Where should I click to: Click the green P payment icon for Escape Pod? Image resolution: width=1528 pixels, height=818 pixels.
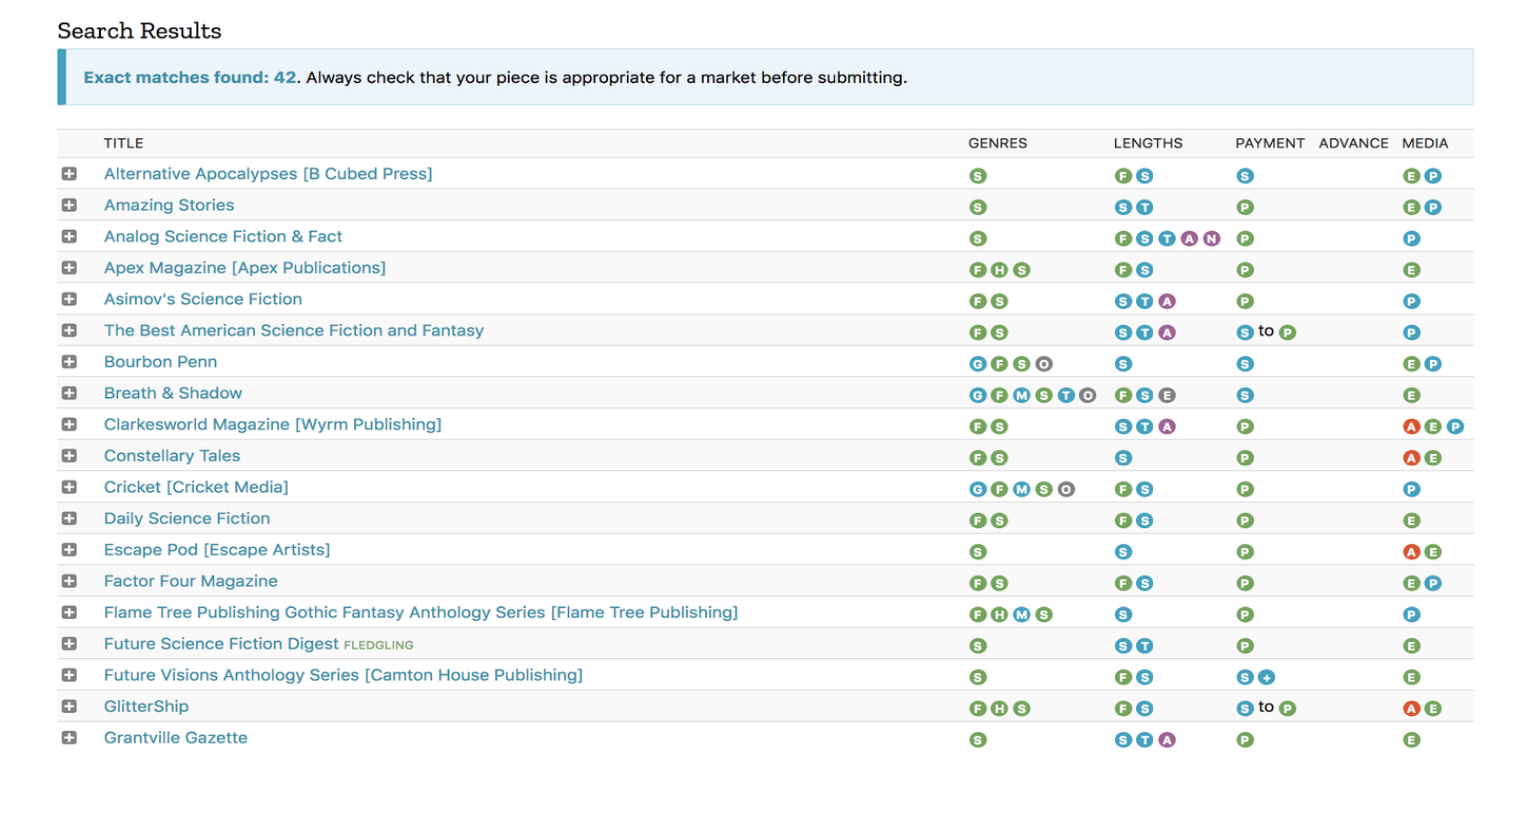[x=1245, y=552]
